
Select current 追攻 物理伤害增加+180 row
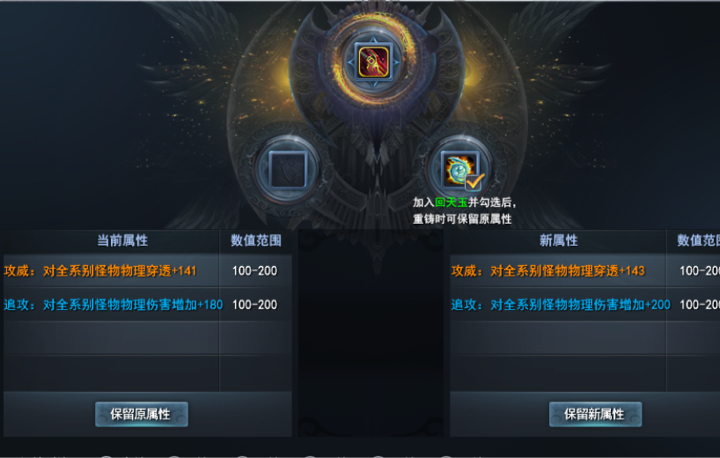click(147, 304)
